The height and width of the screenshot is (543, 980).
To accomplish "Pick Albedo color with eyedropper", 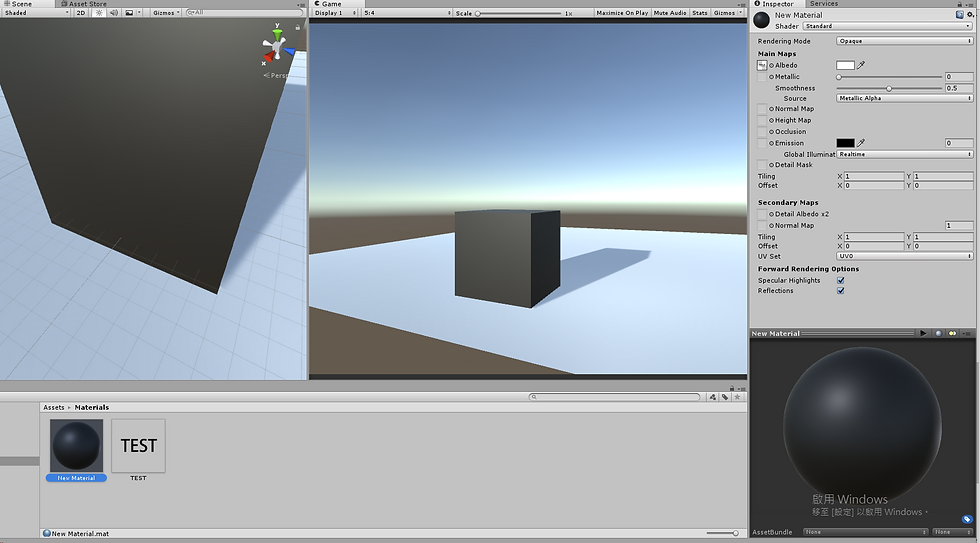I will [861, 65].
